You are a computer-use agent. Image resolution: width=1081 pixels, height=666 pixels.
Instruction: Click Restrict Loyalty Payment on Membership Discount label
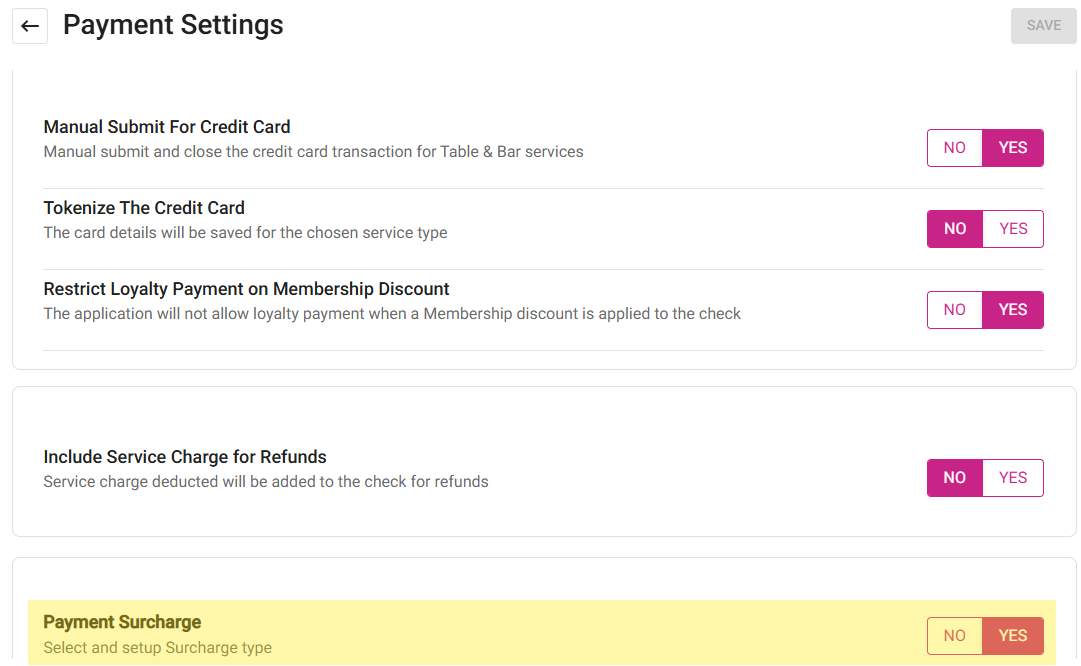[x=246, y=289]
